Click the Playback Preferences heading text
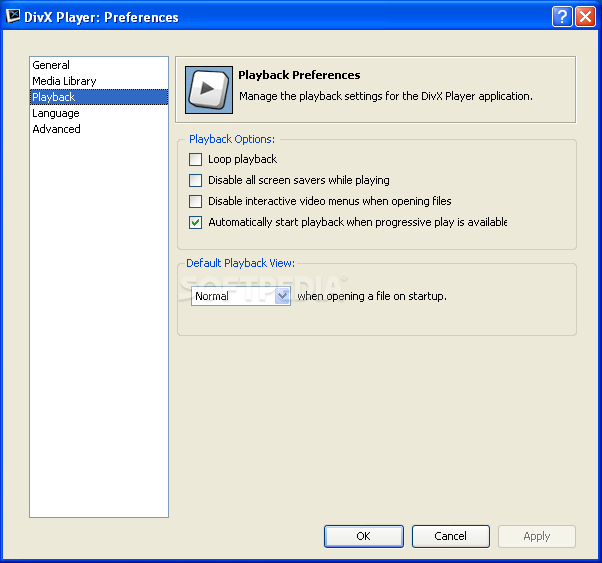Viewport: 602px width, 563px height. click(x=299, y=75)
